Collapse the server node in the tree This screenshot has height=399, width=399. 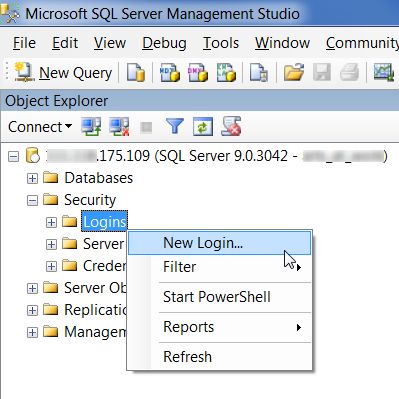(x=13, y=156)
